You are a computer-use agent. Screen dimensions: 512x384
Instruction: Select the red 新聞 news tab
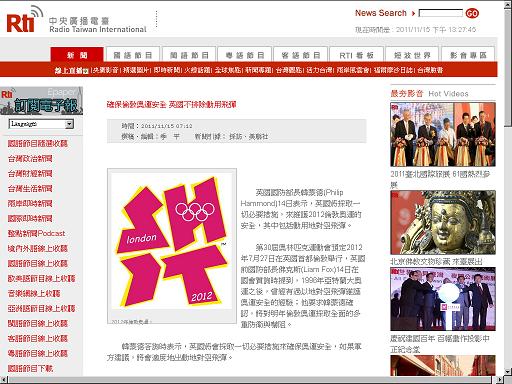click(77, 55)
